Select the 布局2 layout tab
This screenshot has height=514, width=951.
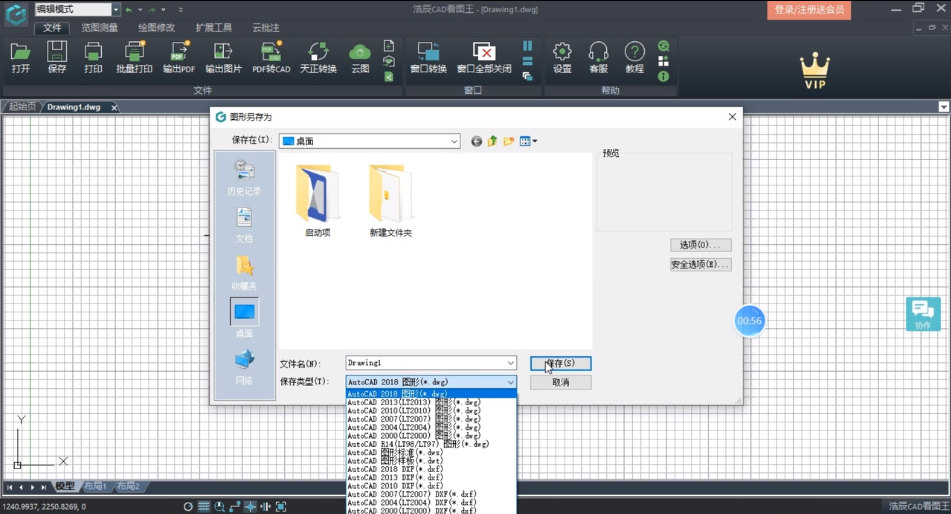point(128,487)
